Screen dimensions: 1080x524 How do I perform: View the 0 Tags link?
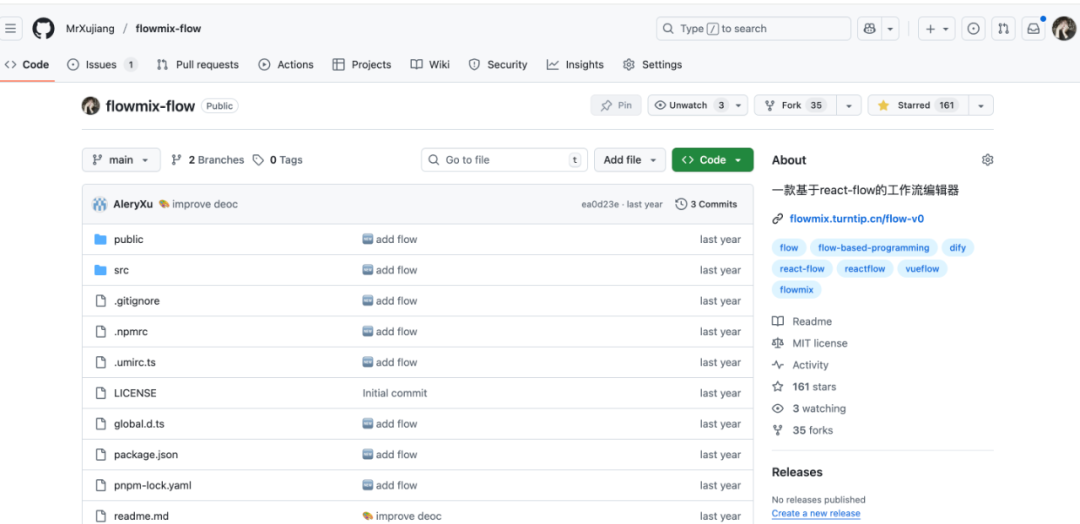278,160
